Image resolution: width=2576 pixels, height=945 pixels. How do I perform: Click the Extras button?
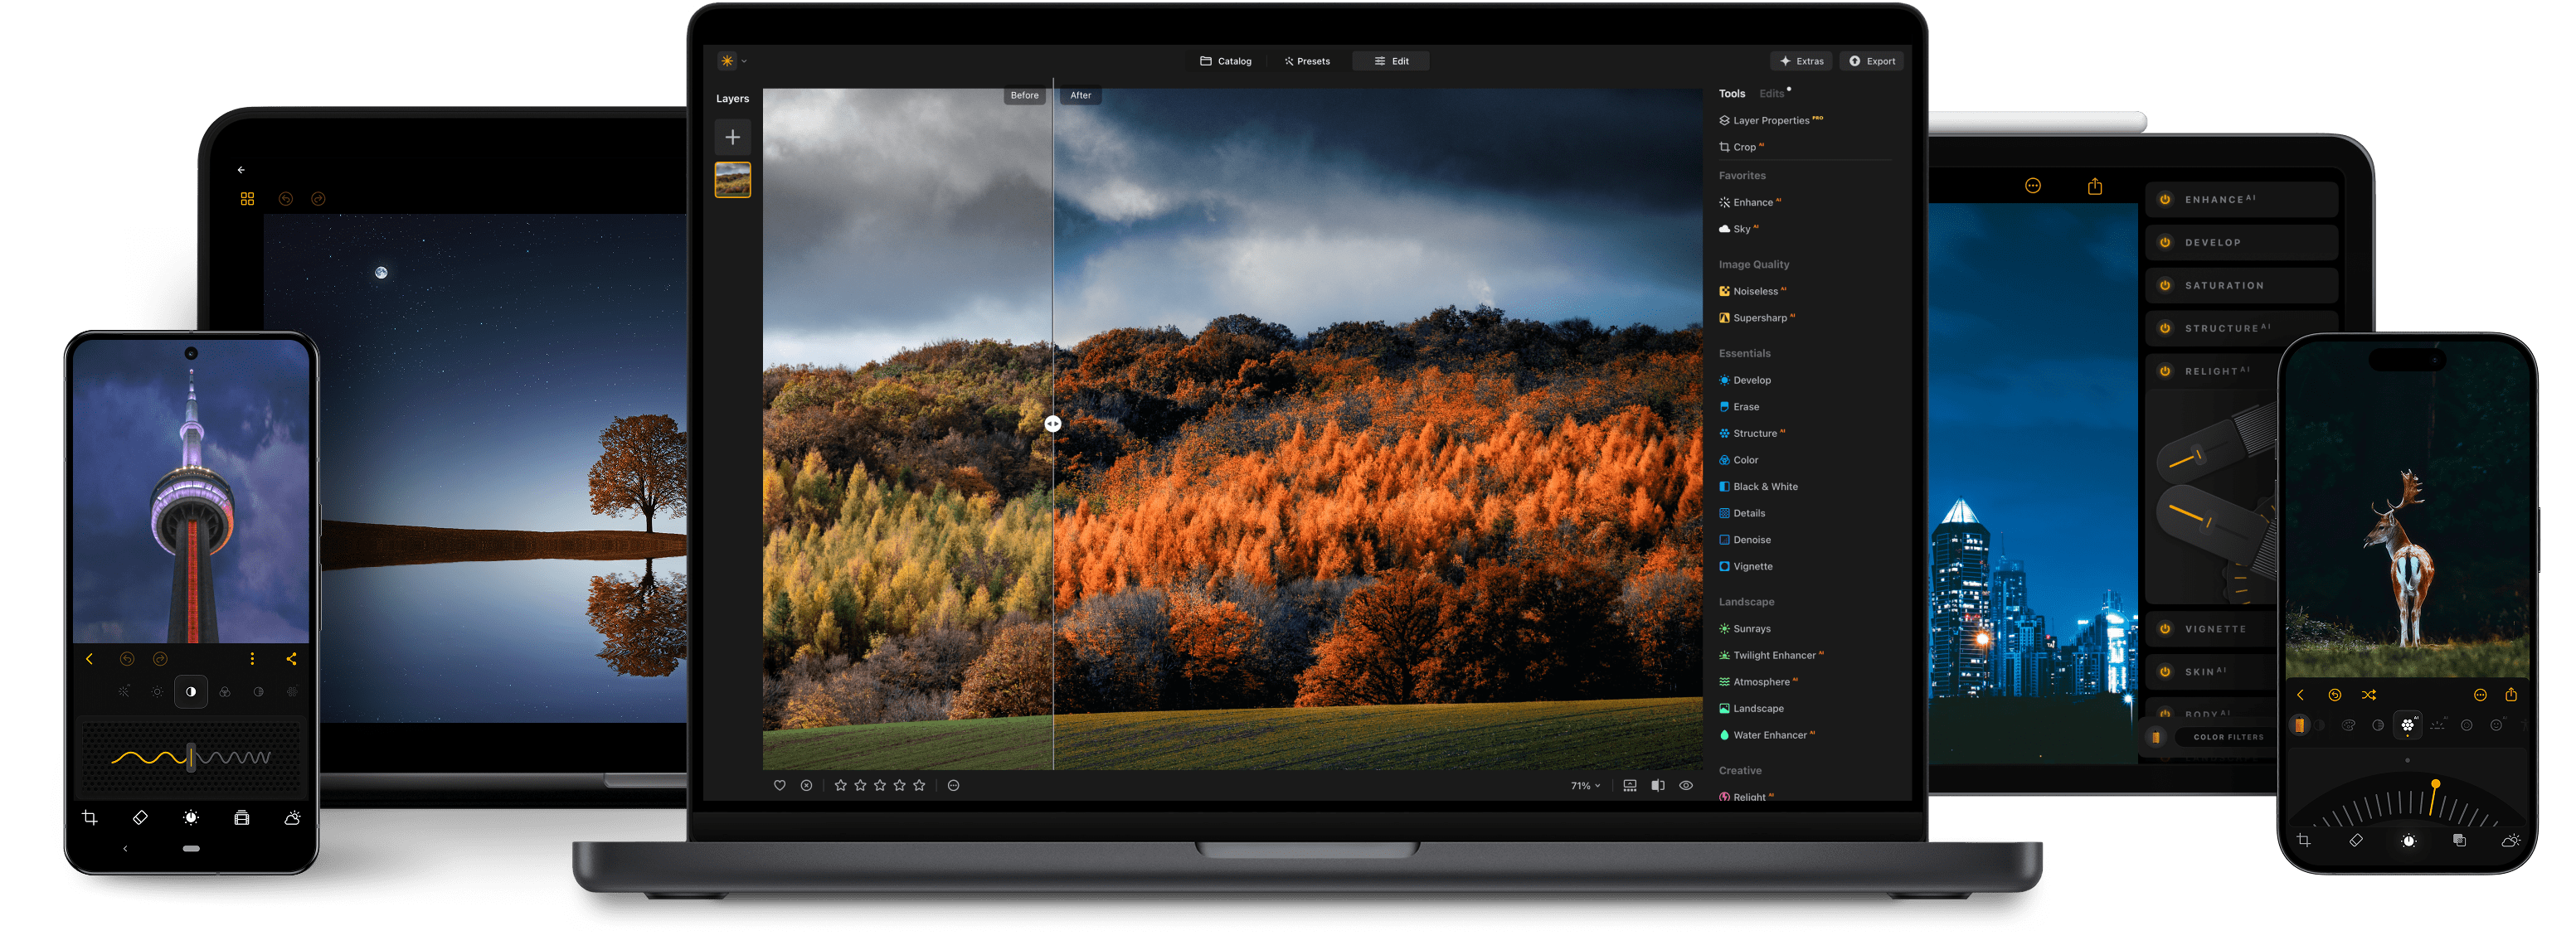click(1801, 61)
